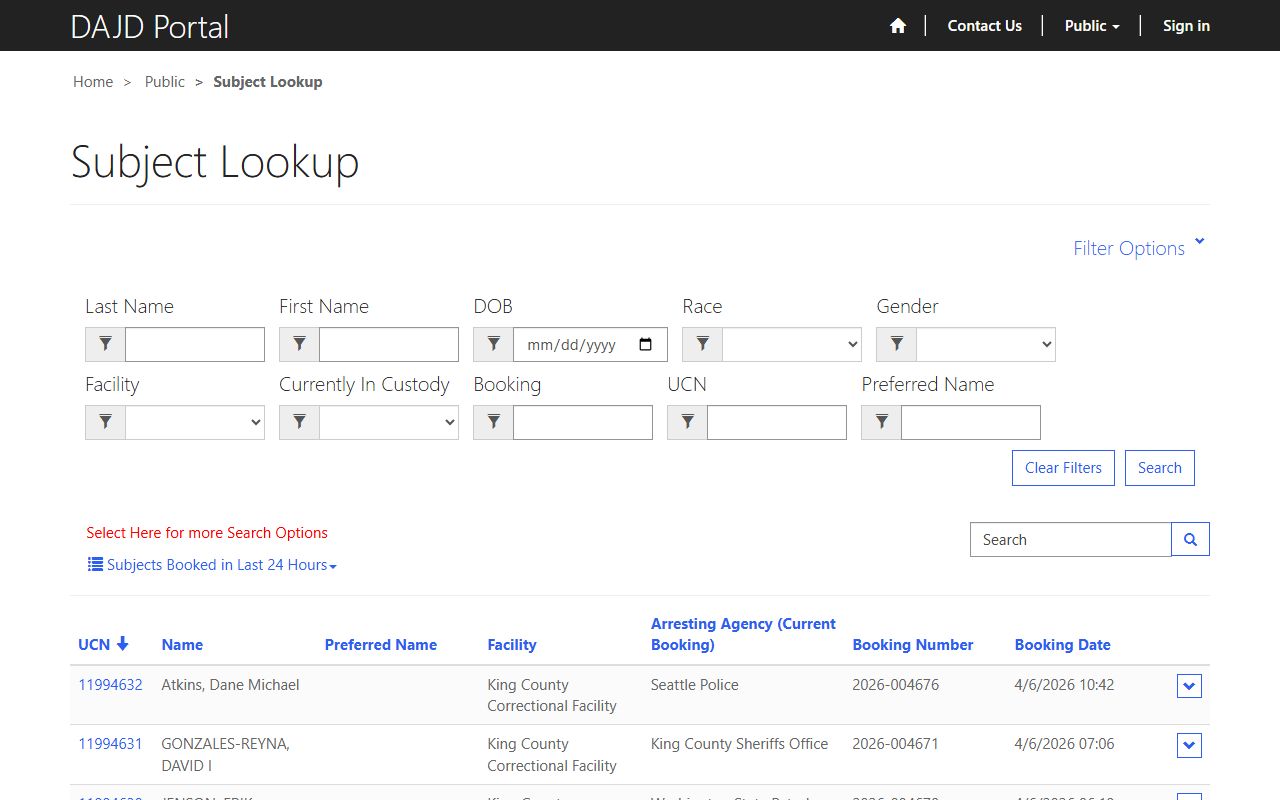Click the filter icon beside First Name

coord(299,345)
